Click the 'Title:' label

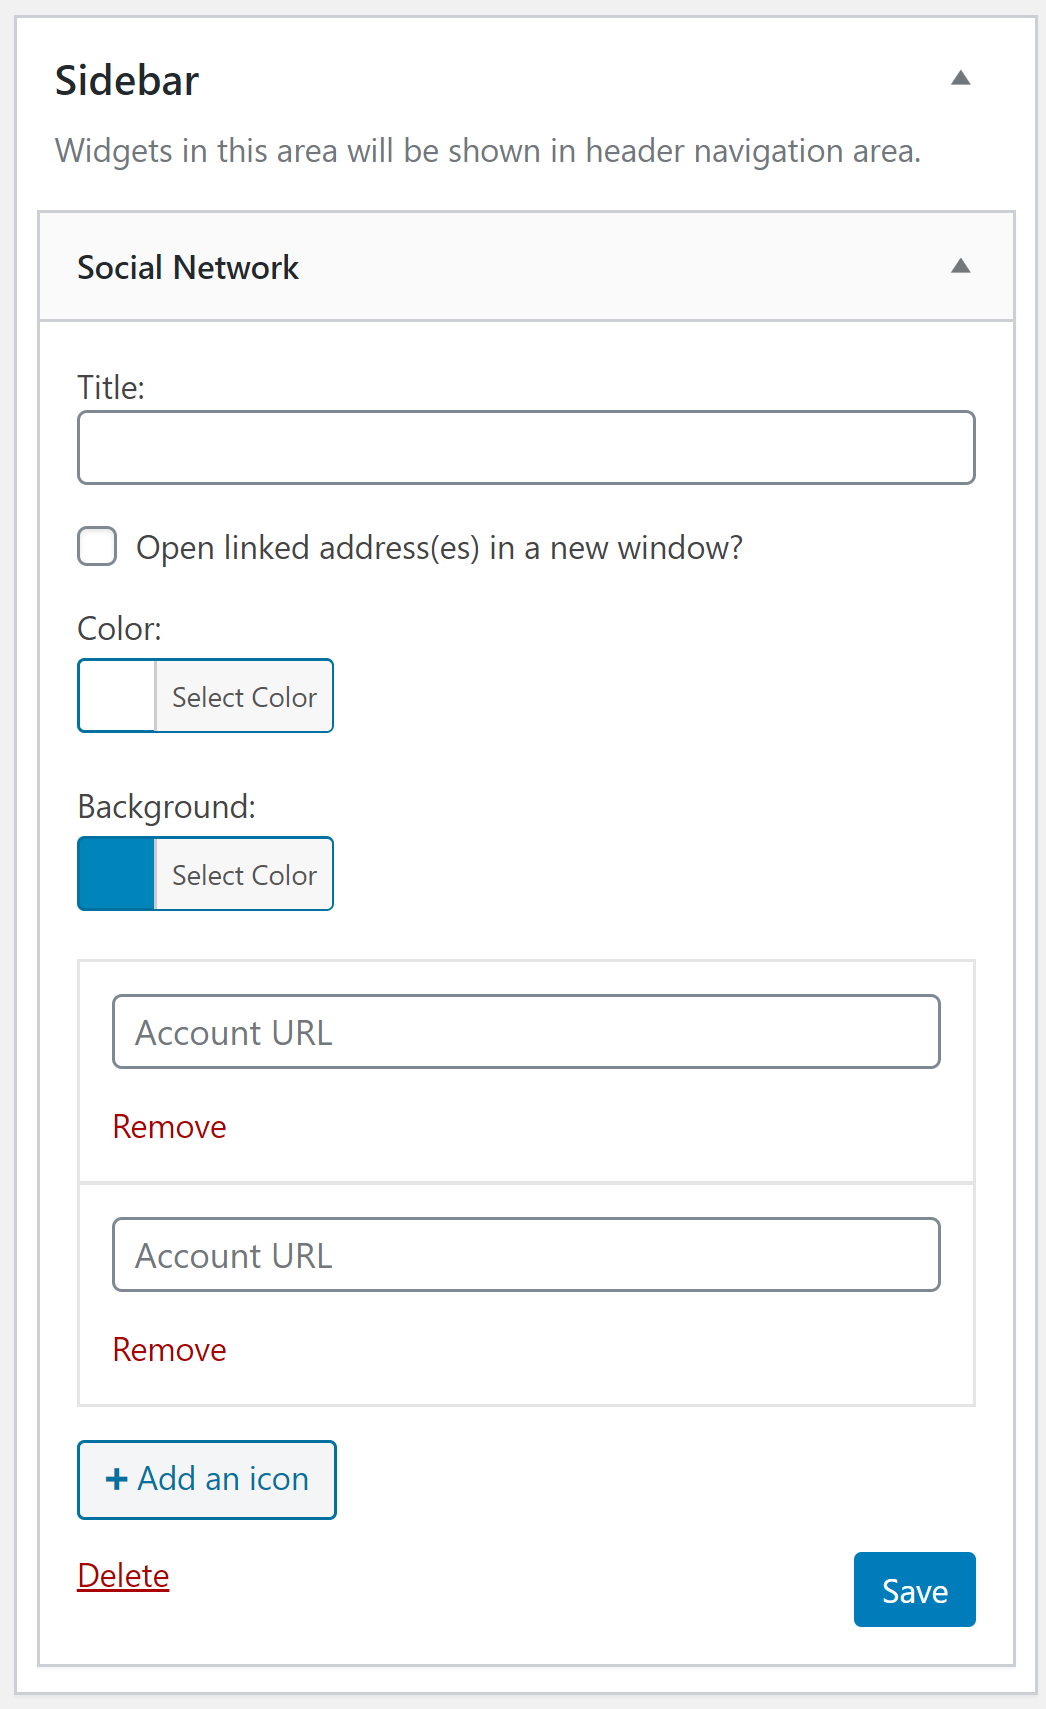pyautogui.click(x=111, y=387)
